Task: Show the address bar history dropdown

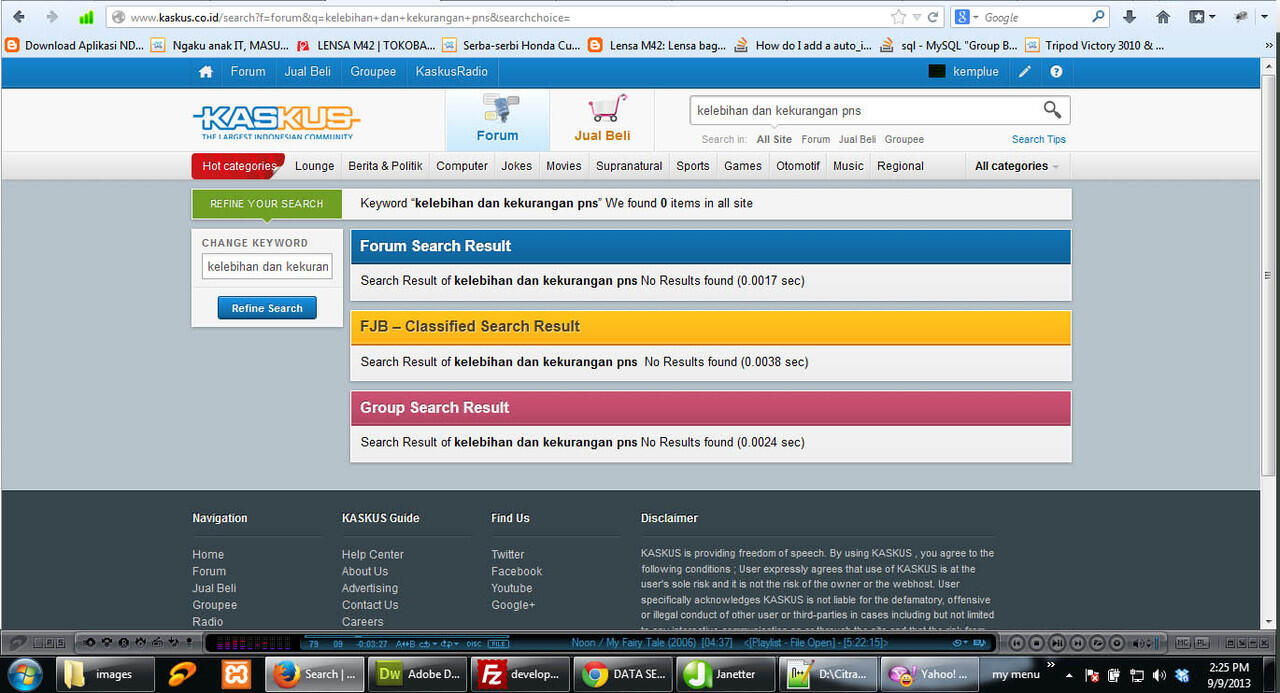Action: coord(916,17)
